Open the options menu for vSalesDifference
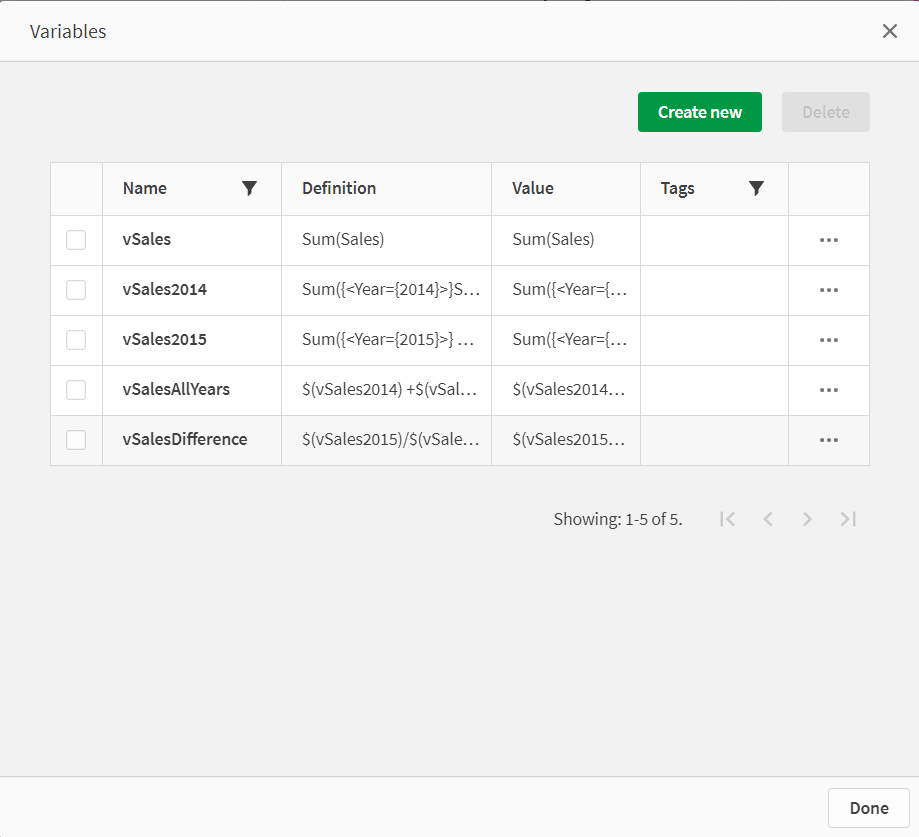This screenshot has height=837, width=919. coord(828,439)
